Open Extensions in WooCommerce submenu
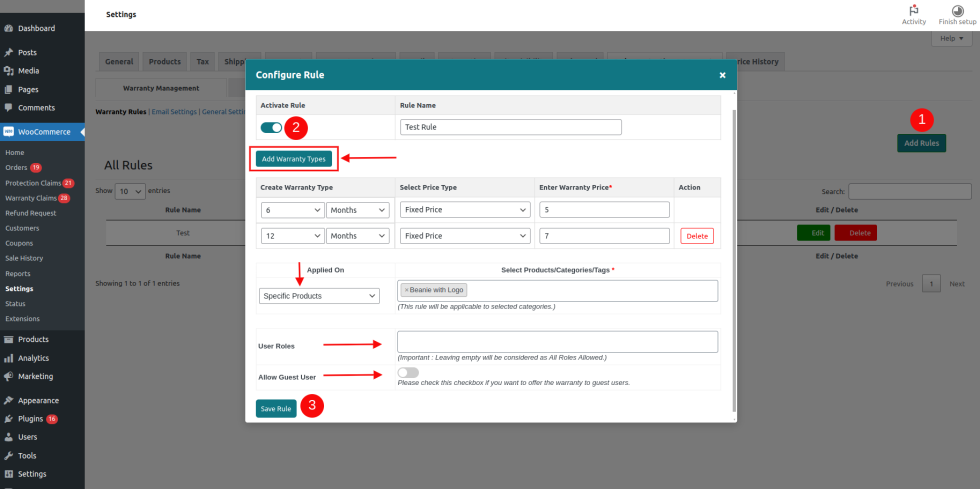980x489 pixels. point(22,319)
